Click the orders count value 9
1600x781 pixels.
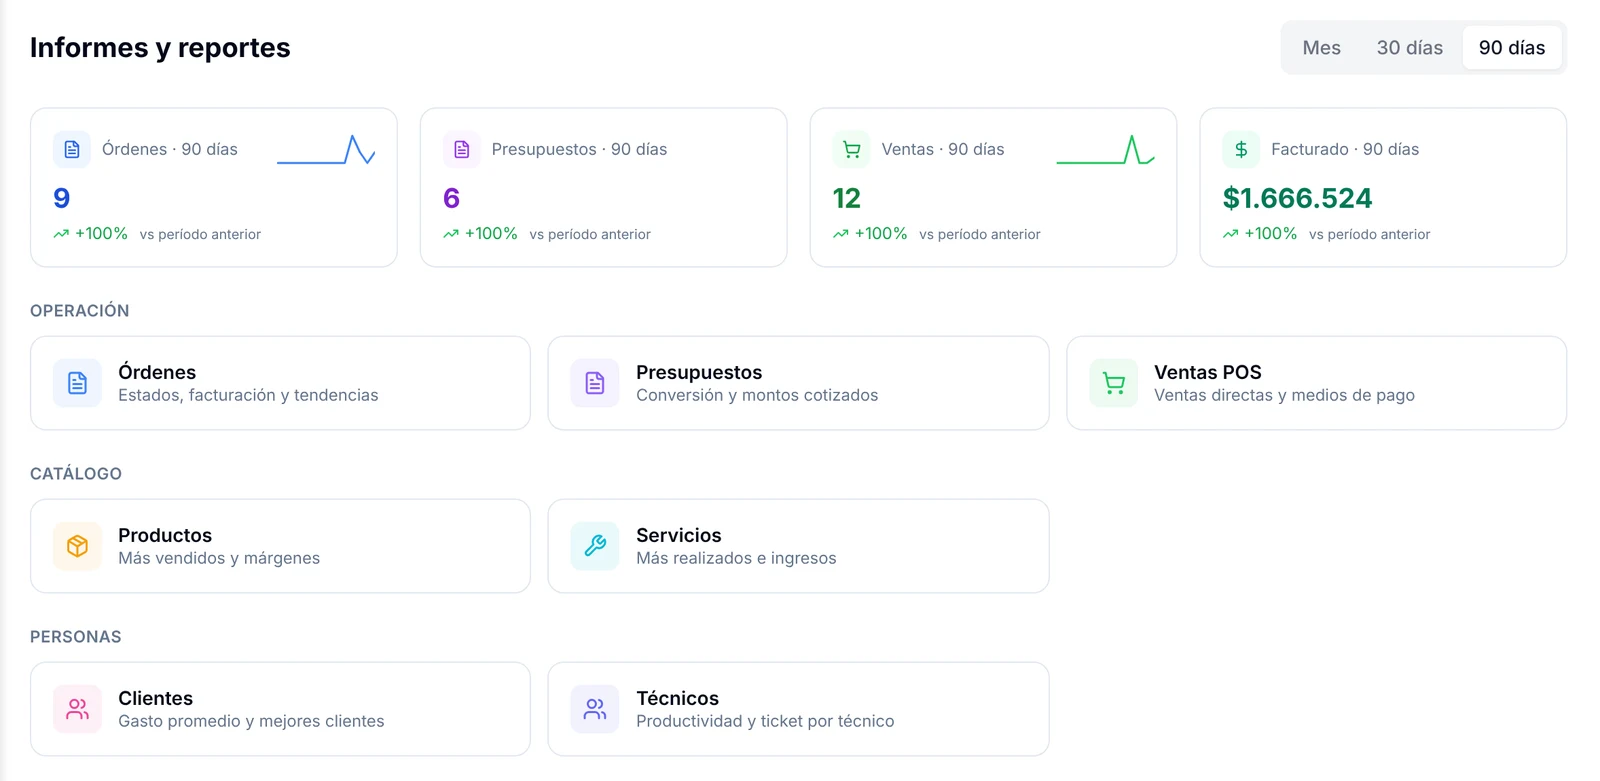[x=62, y=198]
